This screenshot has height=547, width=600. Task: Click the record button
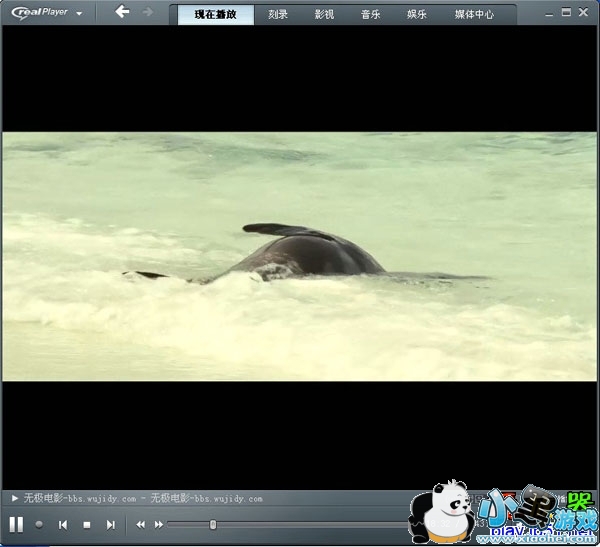pyautogui.click(x=40, y=524)
